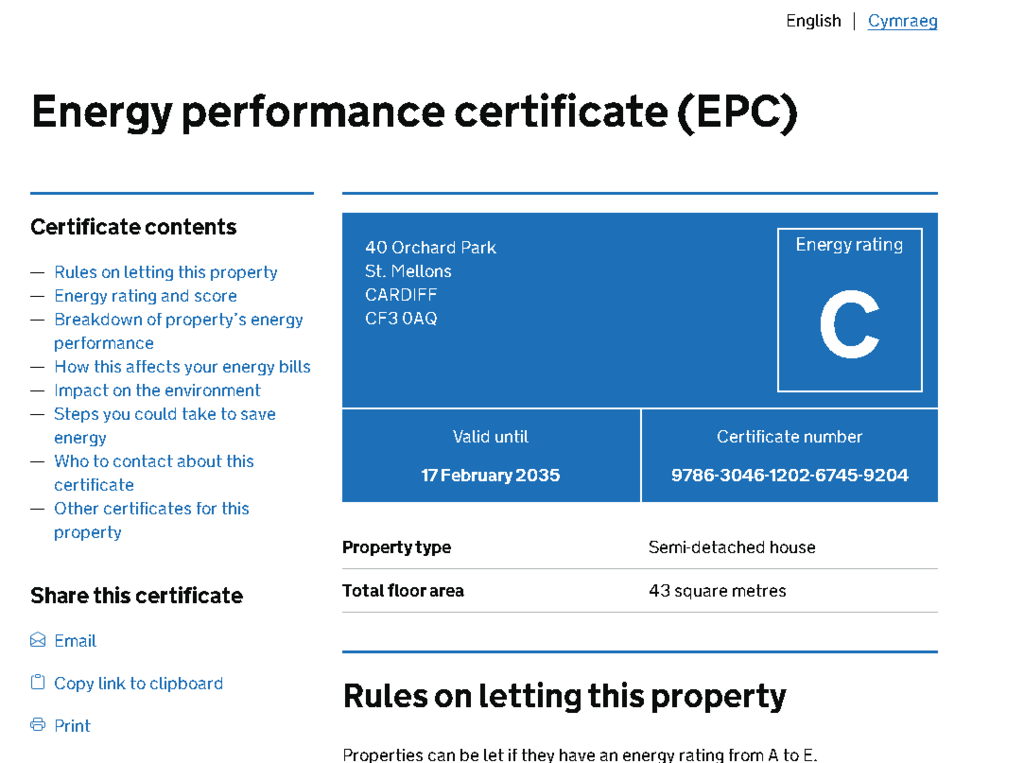Screen dimensions: 1024x763
Task: Click the postcode CF3 0AQ
Action: pyautogui.click(x=401, y=318)
